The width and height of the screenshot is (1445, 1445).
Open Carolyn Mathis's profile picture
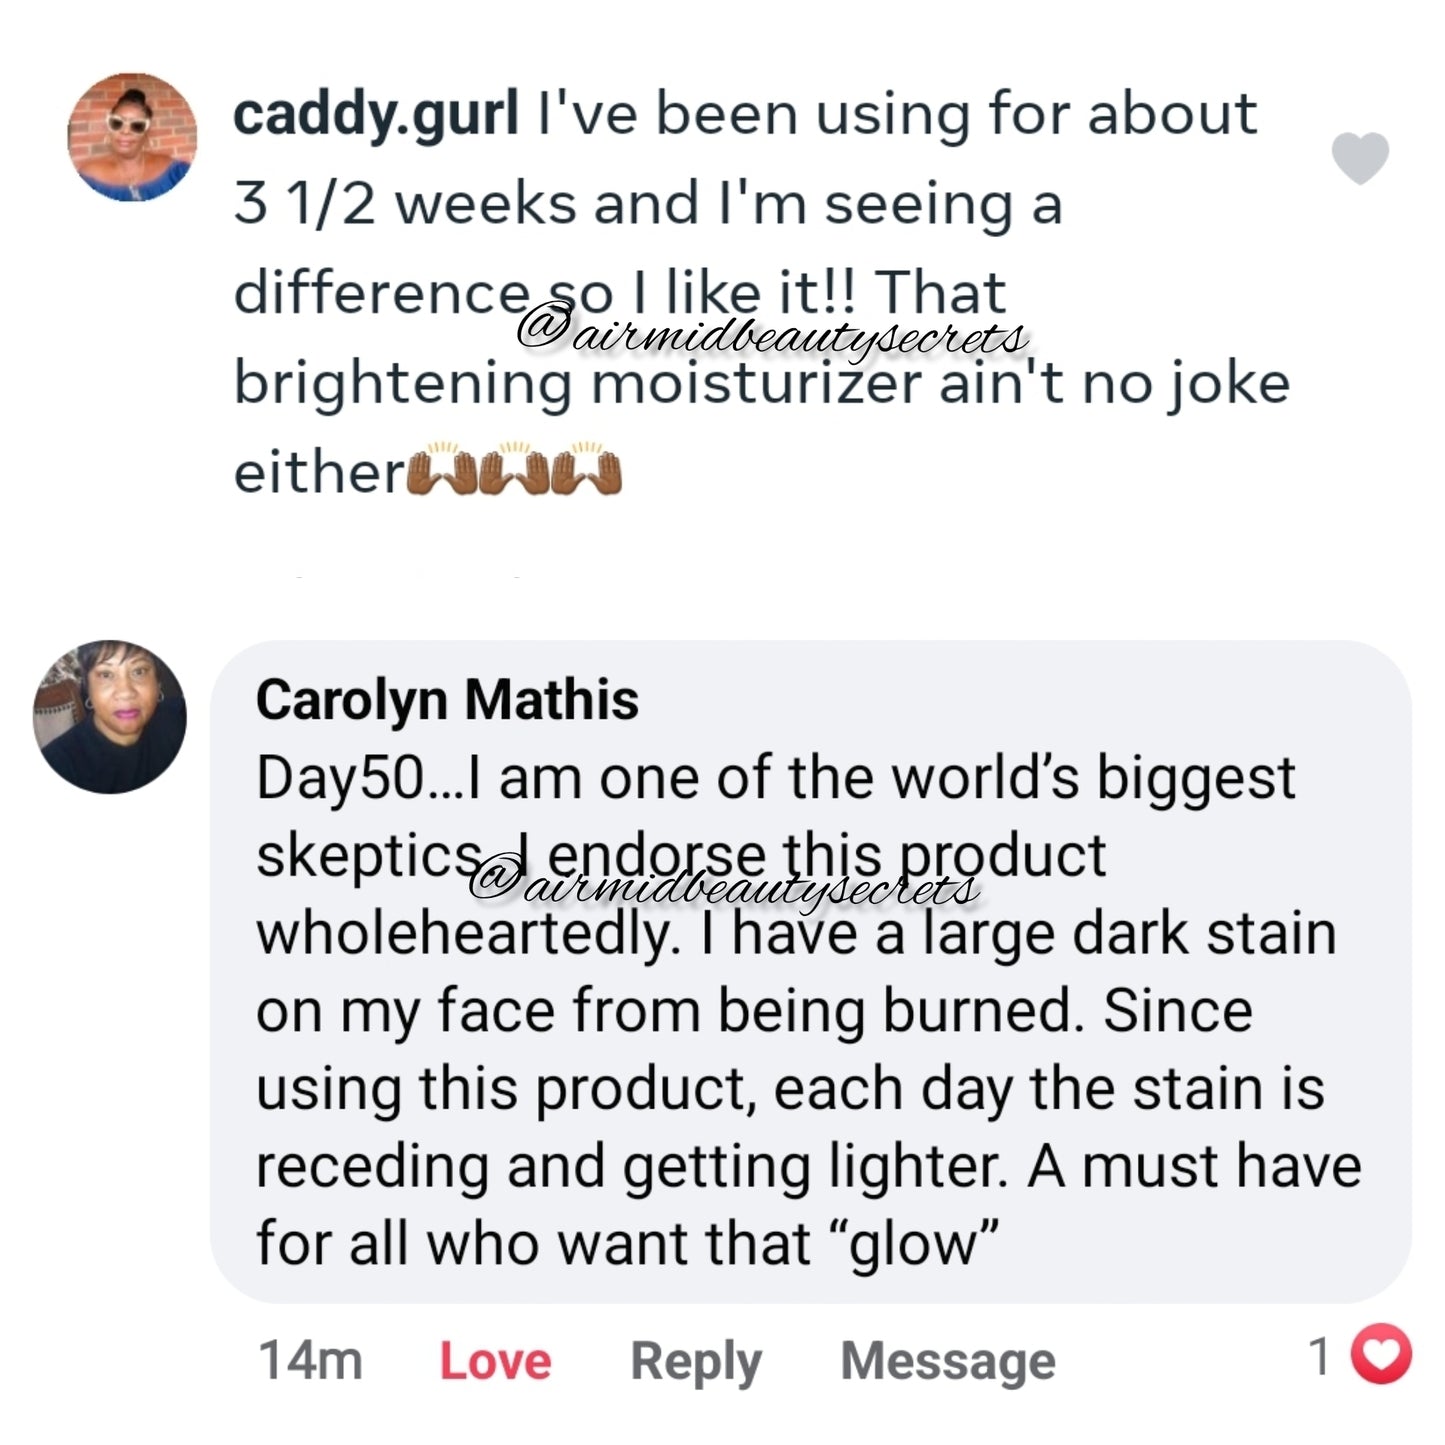point(110,716)
